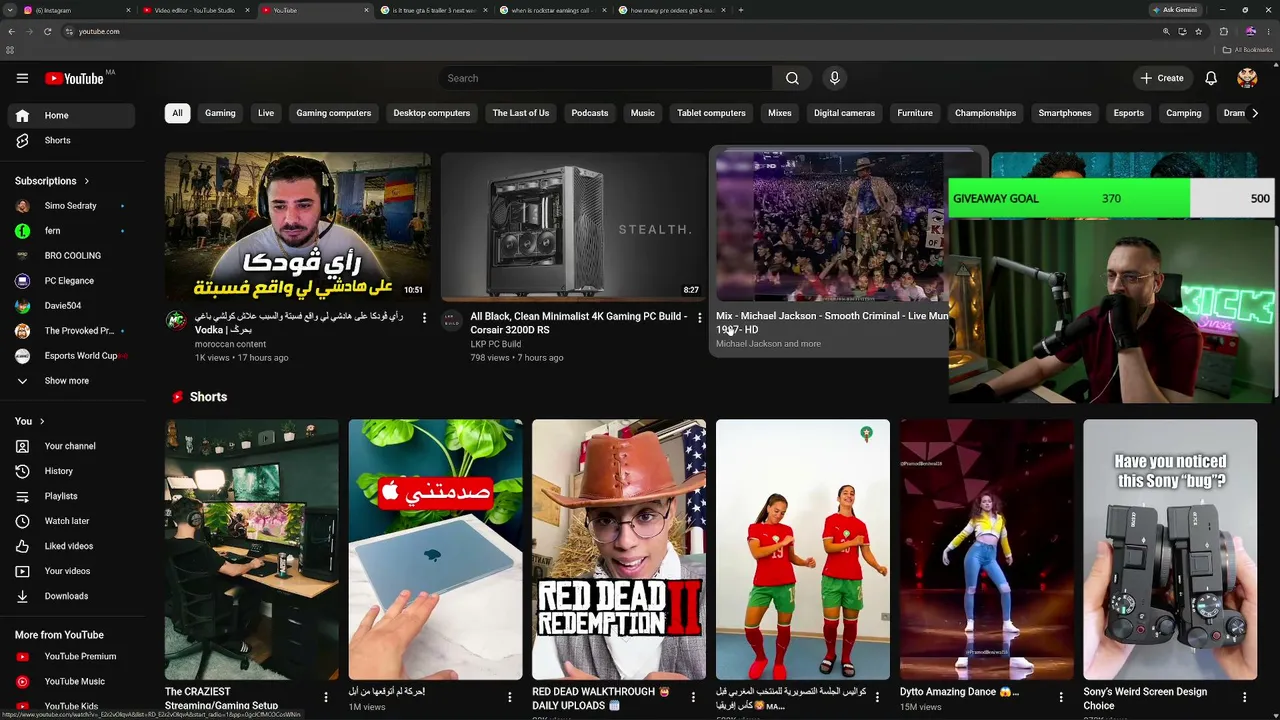Open options menu for the Corsair 3200D RS video
This screenshot has height=720, width=1280.
[x=700, y=318]
